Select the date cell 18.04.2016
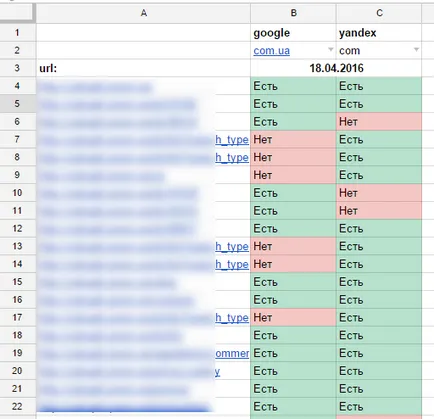The image size is (434, 419). pos(336,68)
